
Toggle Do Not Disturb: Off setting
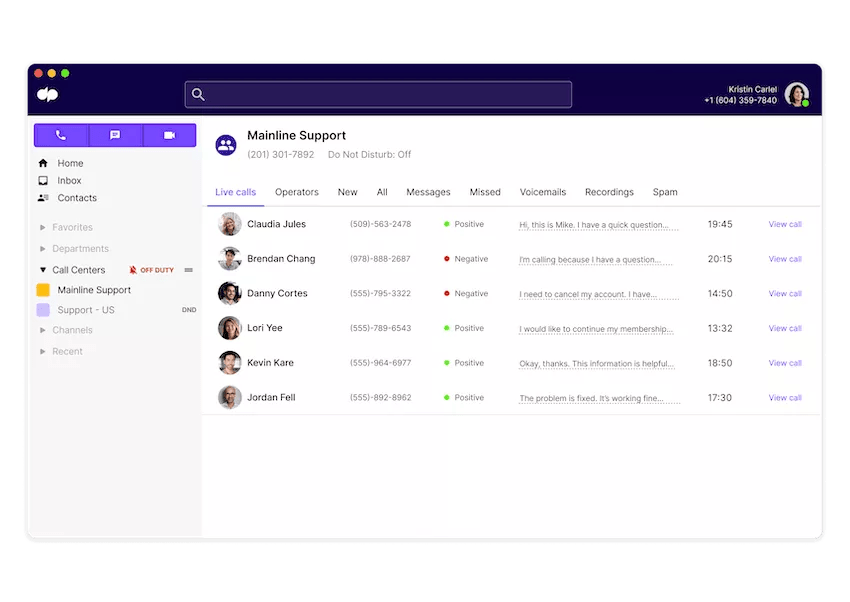click(369, 154)
